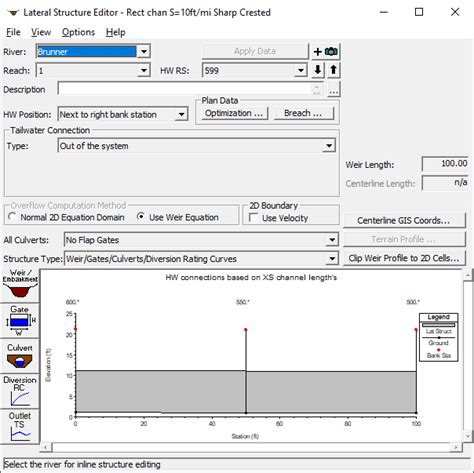
Task: Expand the HW Position dropdown
Action: (181, 114)
